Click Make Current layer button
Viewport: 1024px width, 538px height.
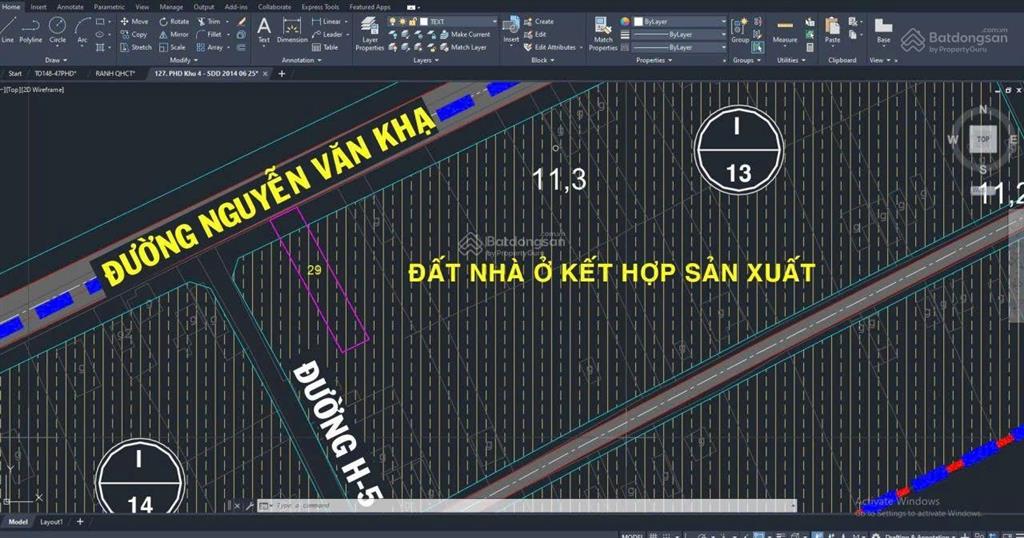click(464, 35)
